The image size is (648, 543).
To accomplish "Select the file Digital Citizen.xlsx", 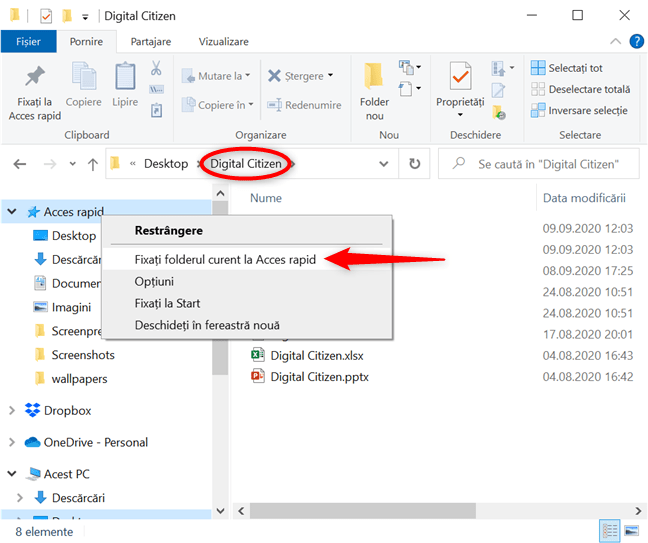I will coord(307,355).
